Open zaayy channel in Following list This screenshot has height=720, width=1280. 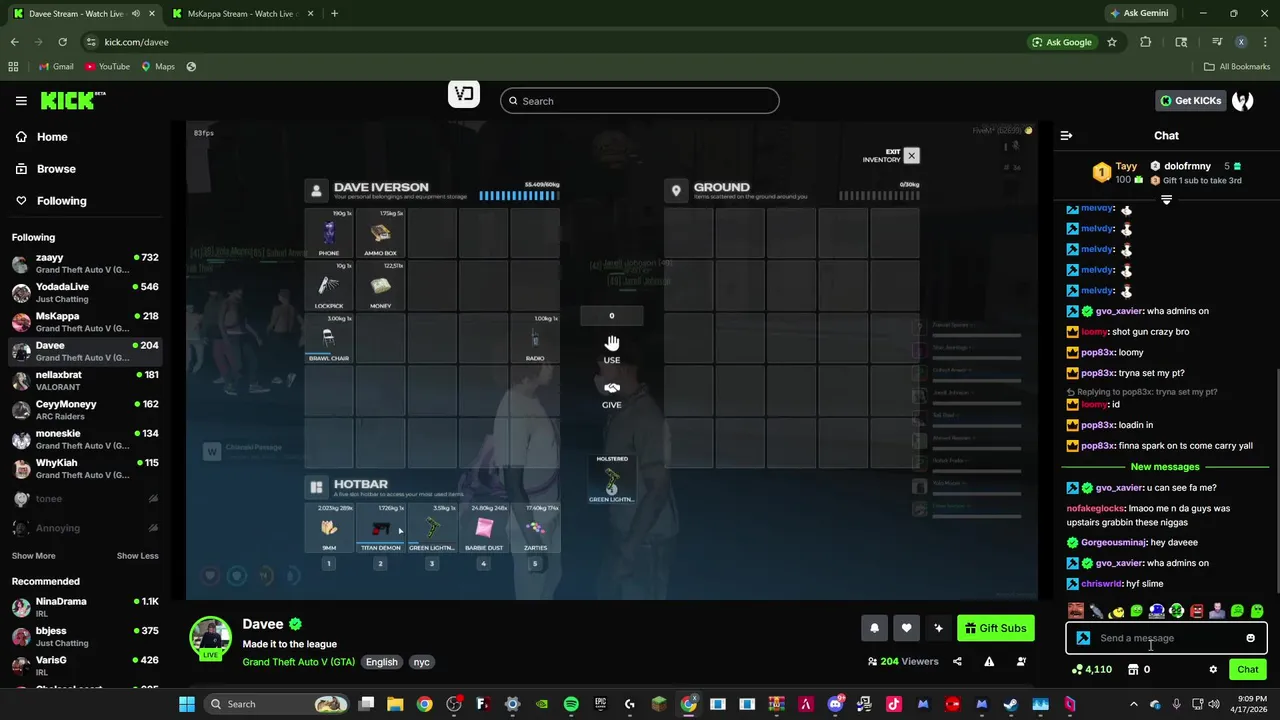[x=84, y=264]
